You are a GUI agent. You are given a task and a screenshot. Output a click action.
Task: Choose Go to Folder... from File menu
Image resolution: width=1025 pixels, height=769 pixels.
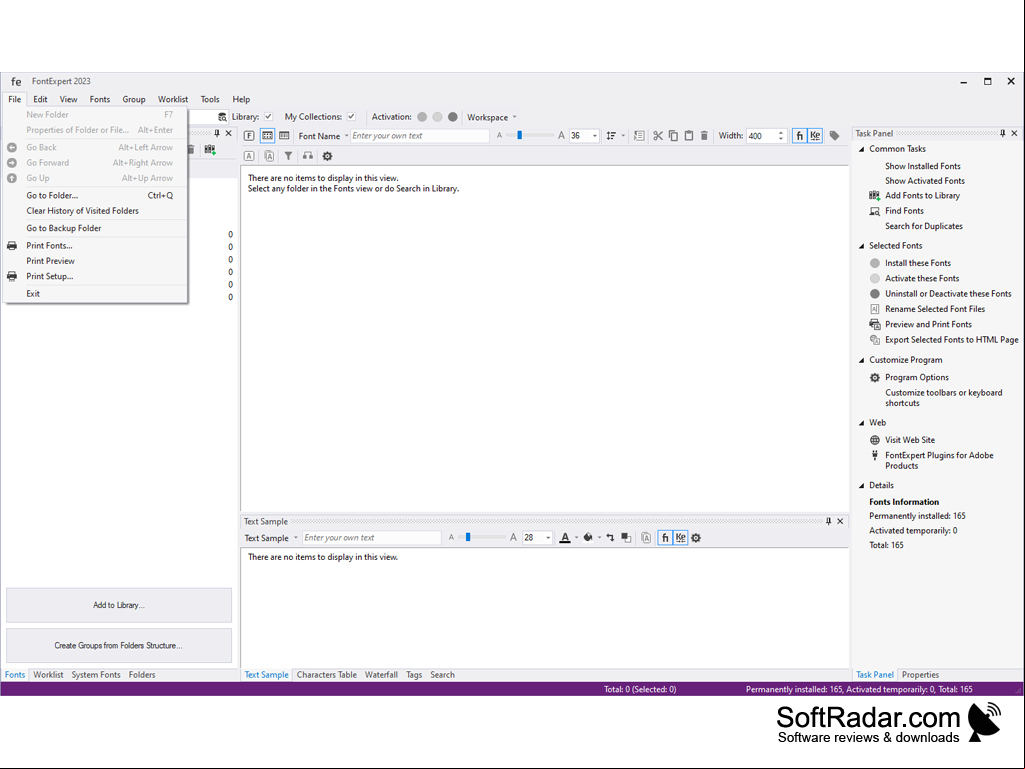(95, 195)
